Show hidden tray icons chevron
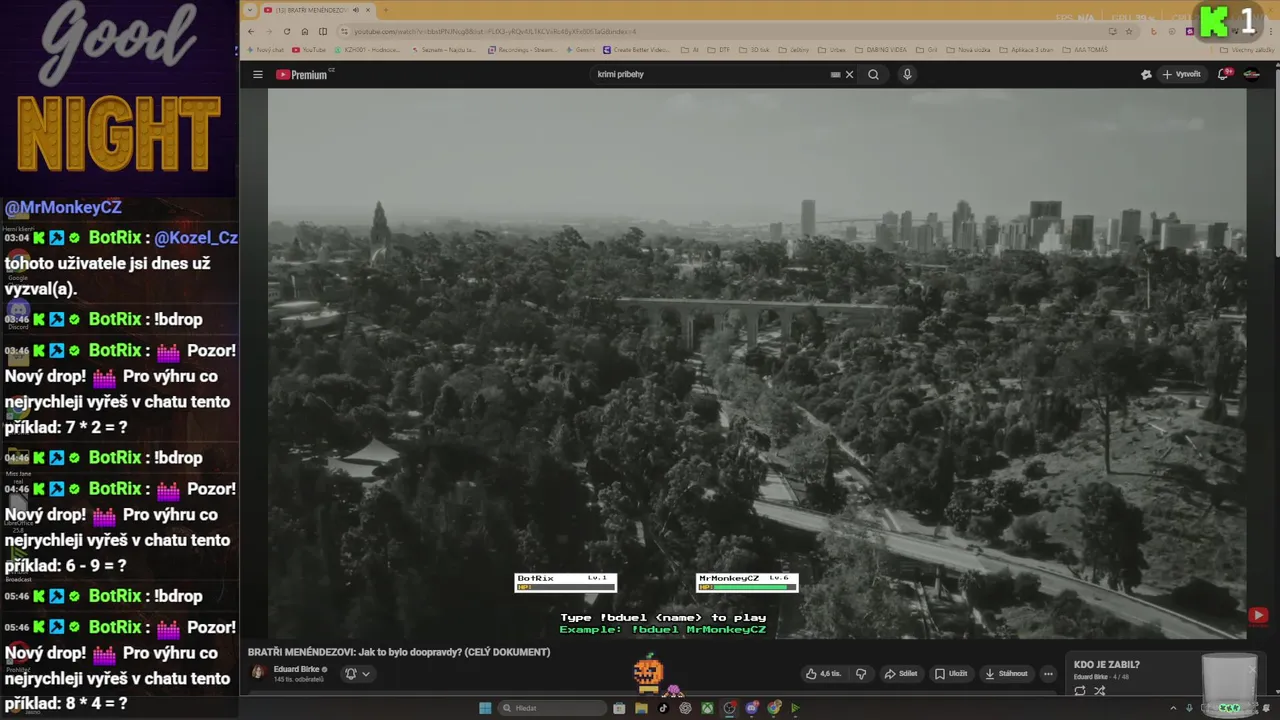Viewport: 1280px width, 720px height. click(1171, 708)
